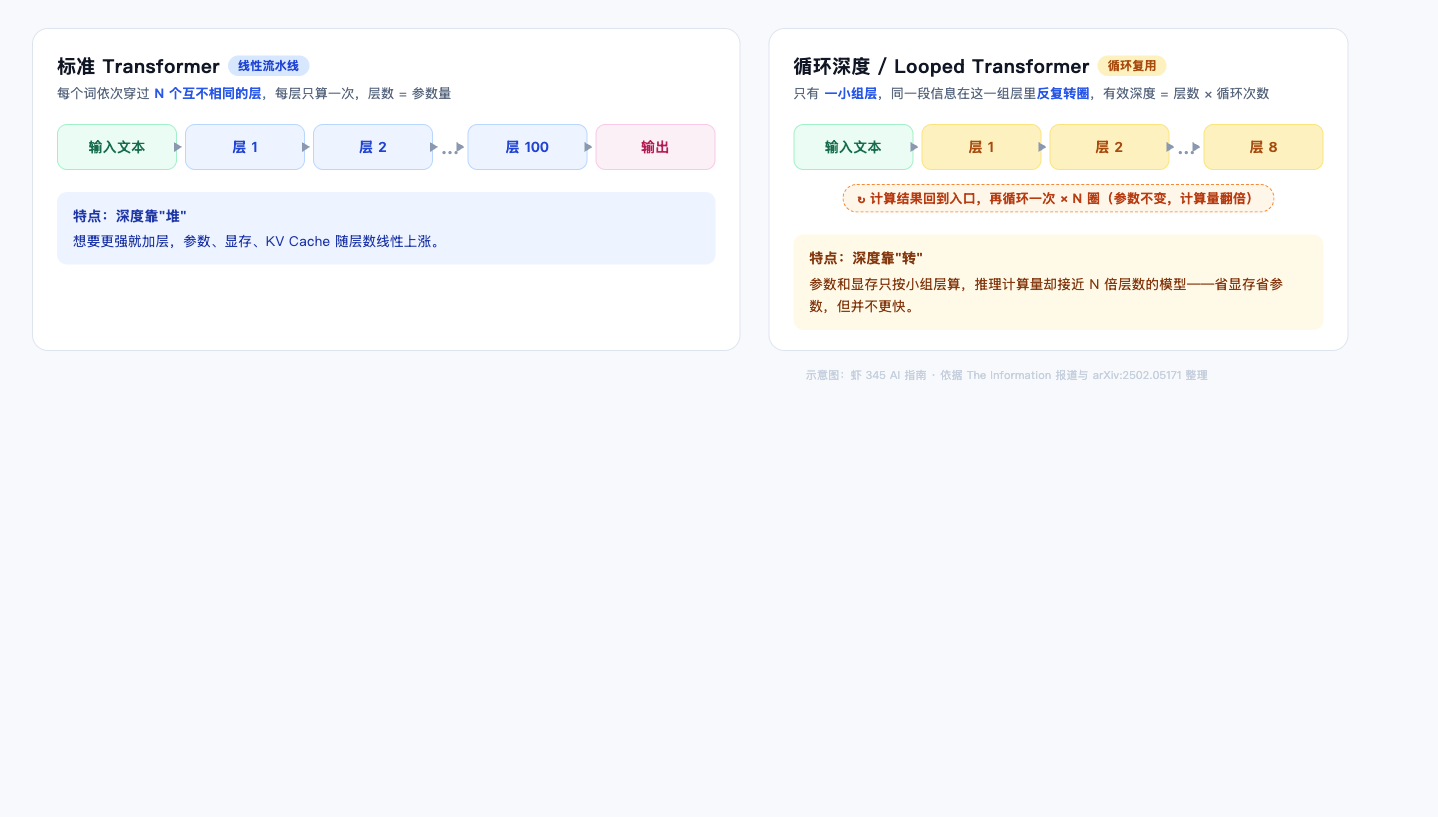Click the "特点：深度靠"转"" note title
Screen dimensions: 1438x817
[866, 259]
